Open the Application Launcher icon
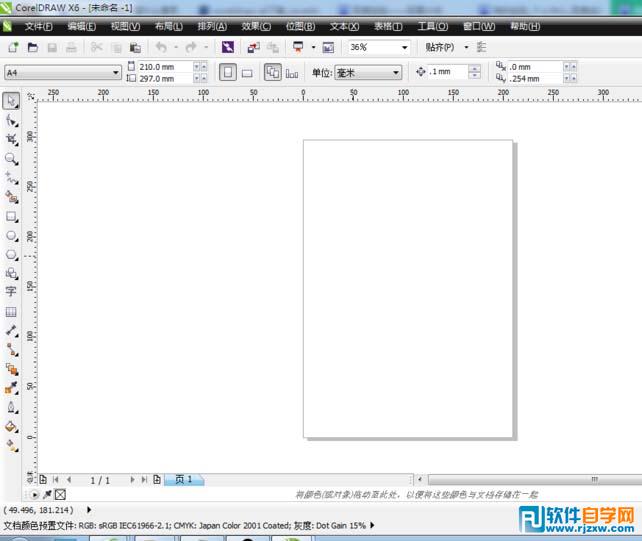 point(298,48)
